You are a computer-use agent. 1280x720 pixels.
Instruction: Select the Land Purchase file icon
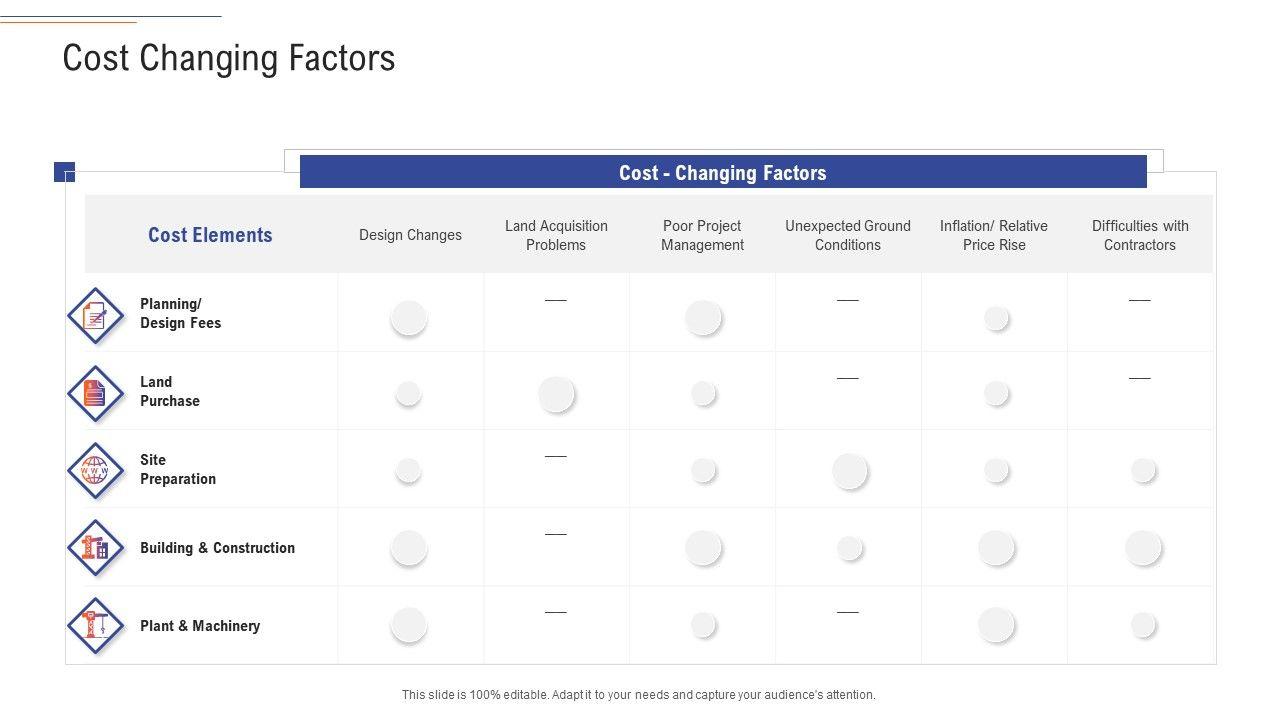point(95,394)
